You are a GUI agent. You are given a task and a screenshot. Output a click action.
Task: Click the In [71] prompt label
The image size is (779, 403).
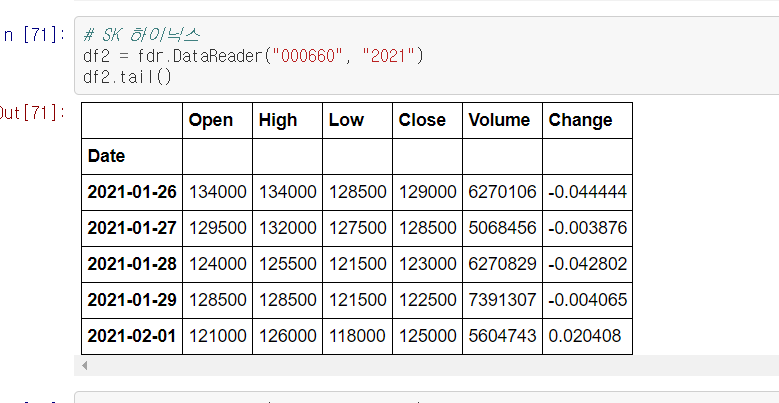[x=33, y=35]
